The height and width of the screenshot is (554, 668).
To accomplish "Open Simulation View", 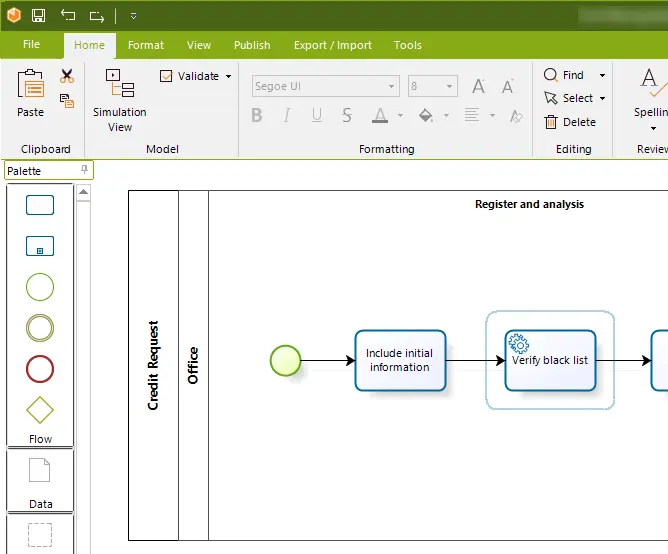I will click(120, 101).
